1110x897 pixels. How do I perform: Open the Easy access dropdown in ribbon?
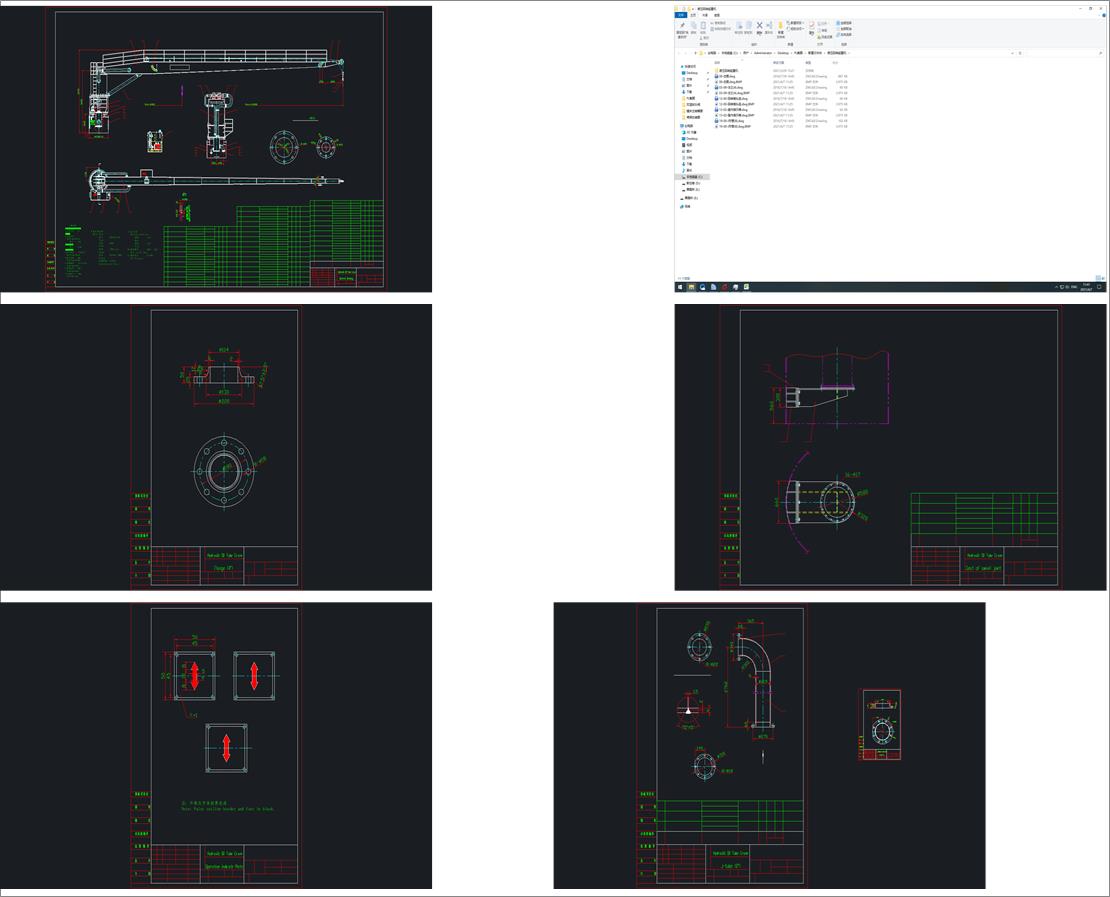(796, 28)
